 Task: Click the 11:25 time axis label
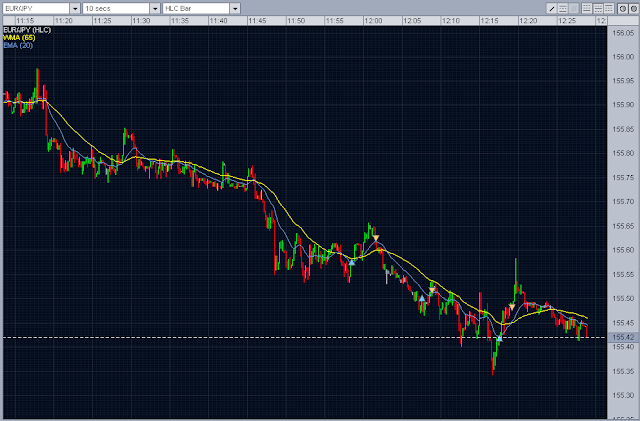[102, 21]
